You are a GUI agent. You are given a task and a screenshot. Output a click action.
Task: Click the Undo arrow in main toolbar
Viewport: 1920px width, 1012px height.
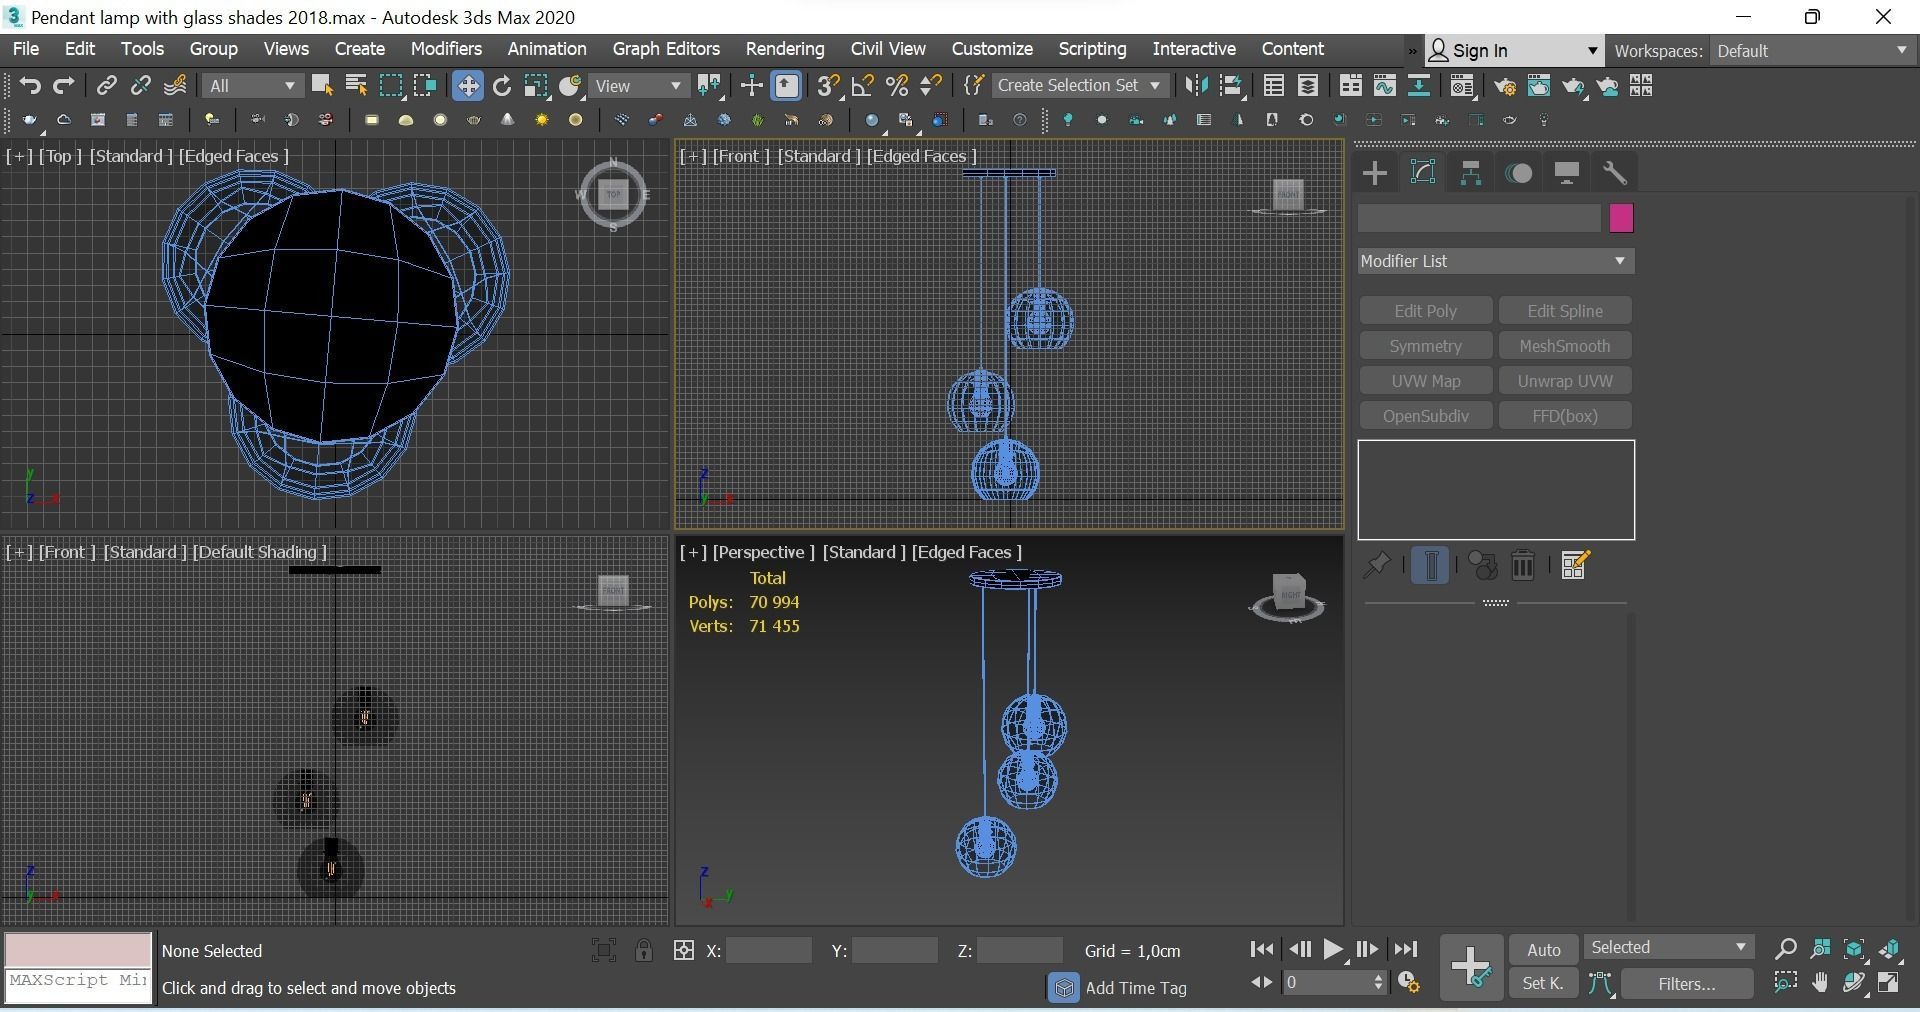(30, 86)
